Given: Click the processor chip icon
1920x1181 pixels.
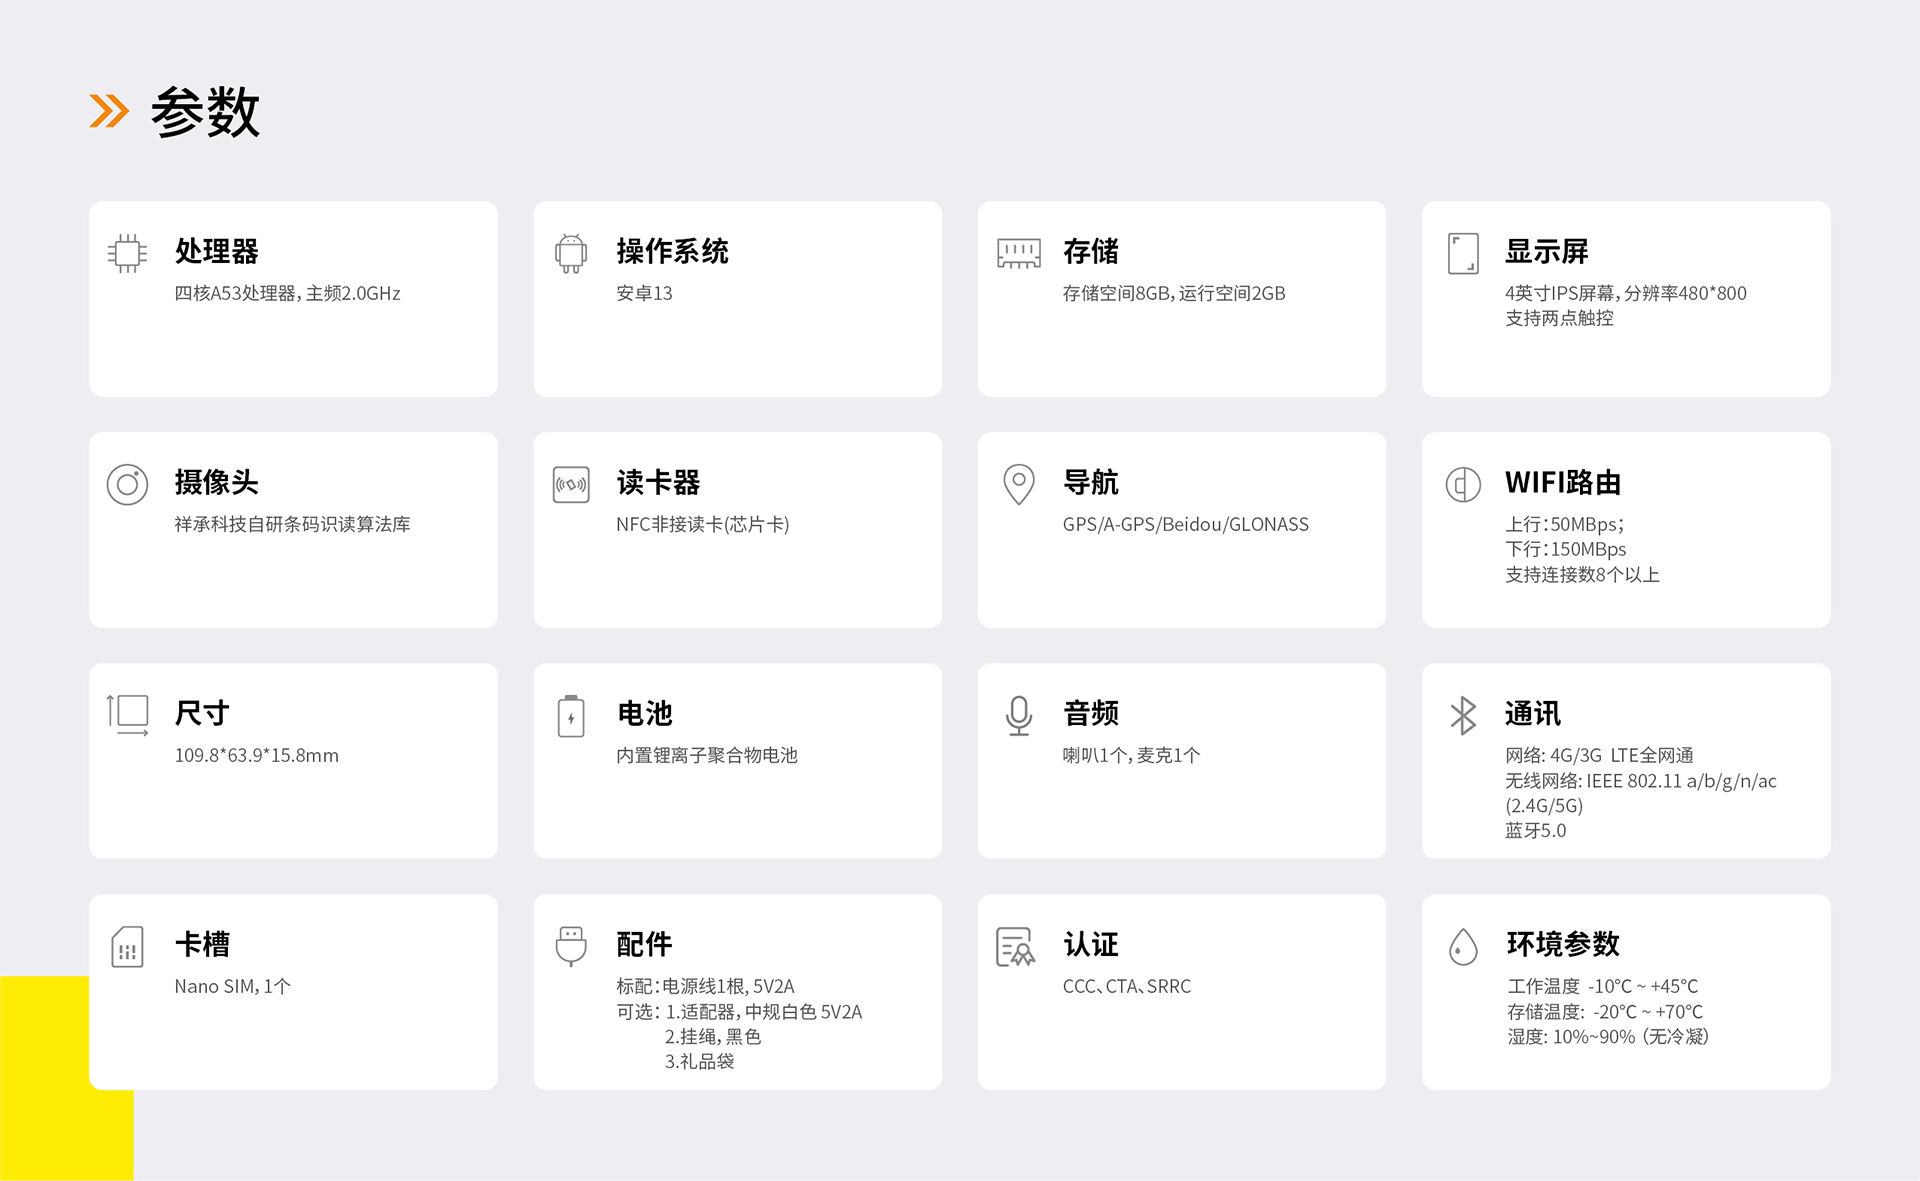Looking at the screenshot, I should pyautogui.click(x=127, y=253).
